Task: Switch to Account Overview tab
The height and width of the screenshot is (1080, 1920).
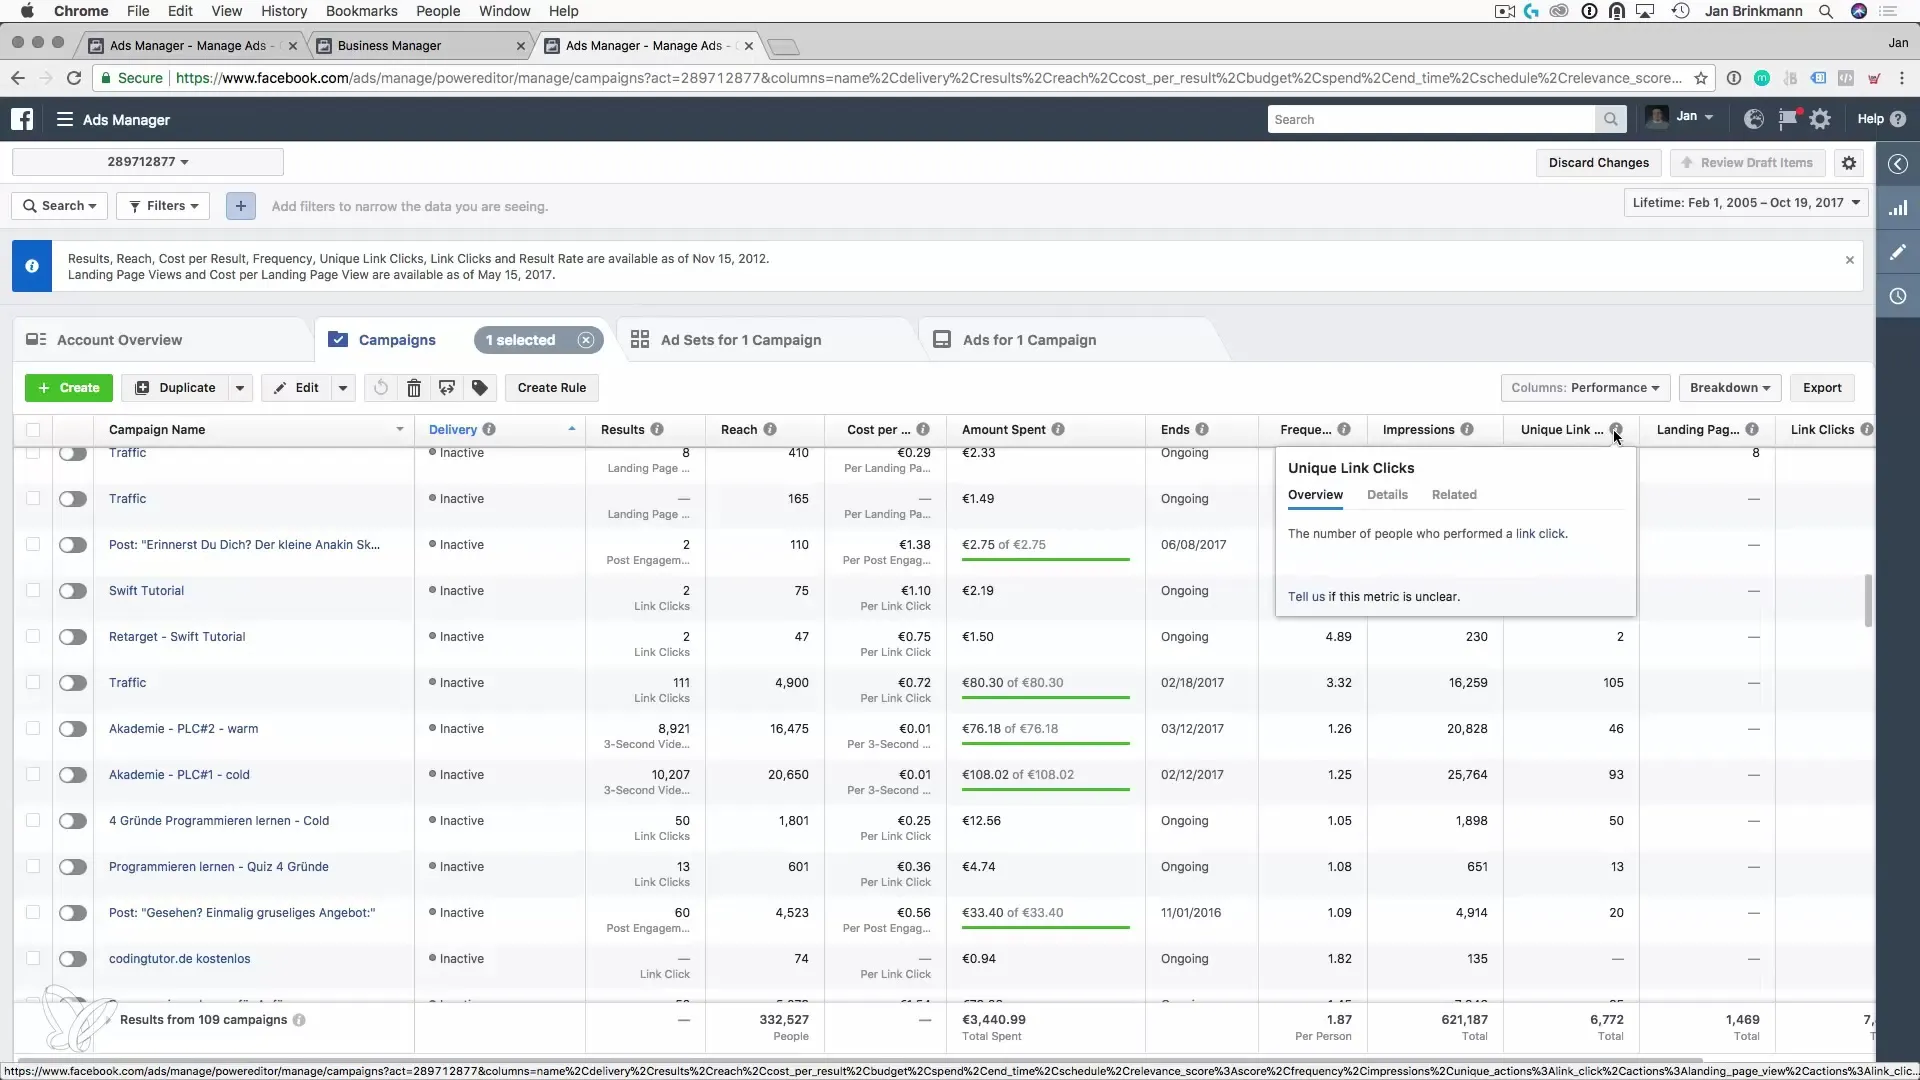Action: [119, 340]
